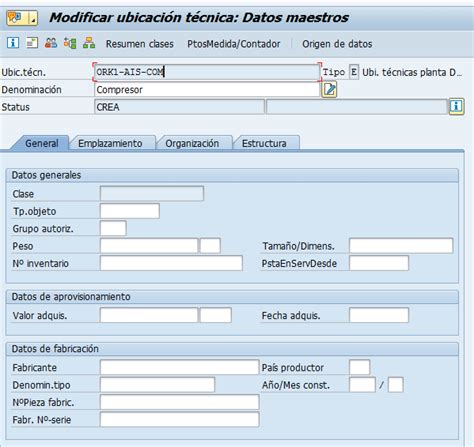The width and height of the screenshot is (474, 447).
Task: Click the Denomin.tipo input field
Action: point(157,385)
